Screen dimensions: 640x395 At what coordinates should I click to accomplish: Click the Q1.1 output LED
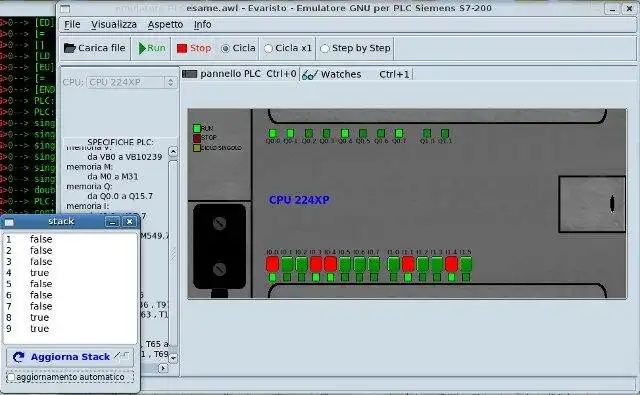click(x=445, y=133)
